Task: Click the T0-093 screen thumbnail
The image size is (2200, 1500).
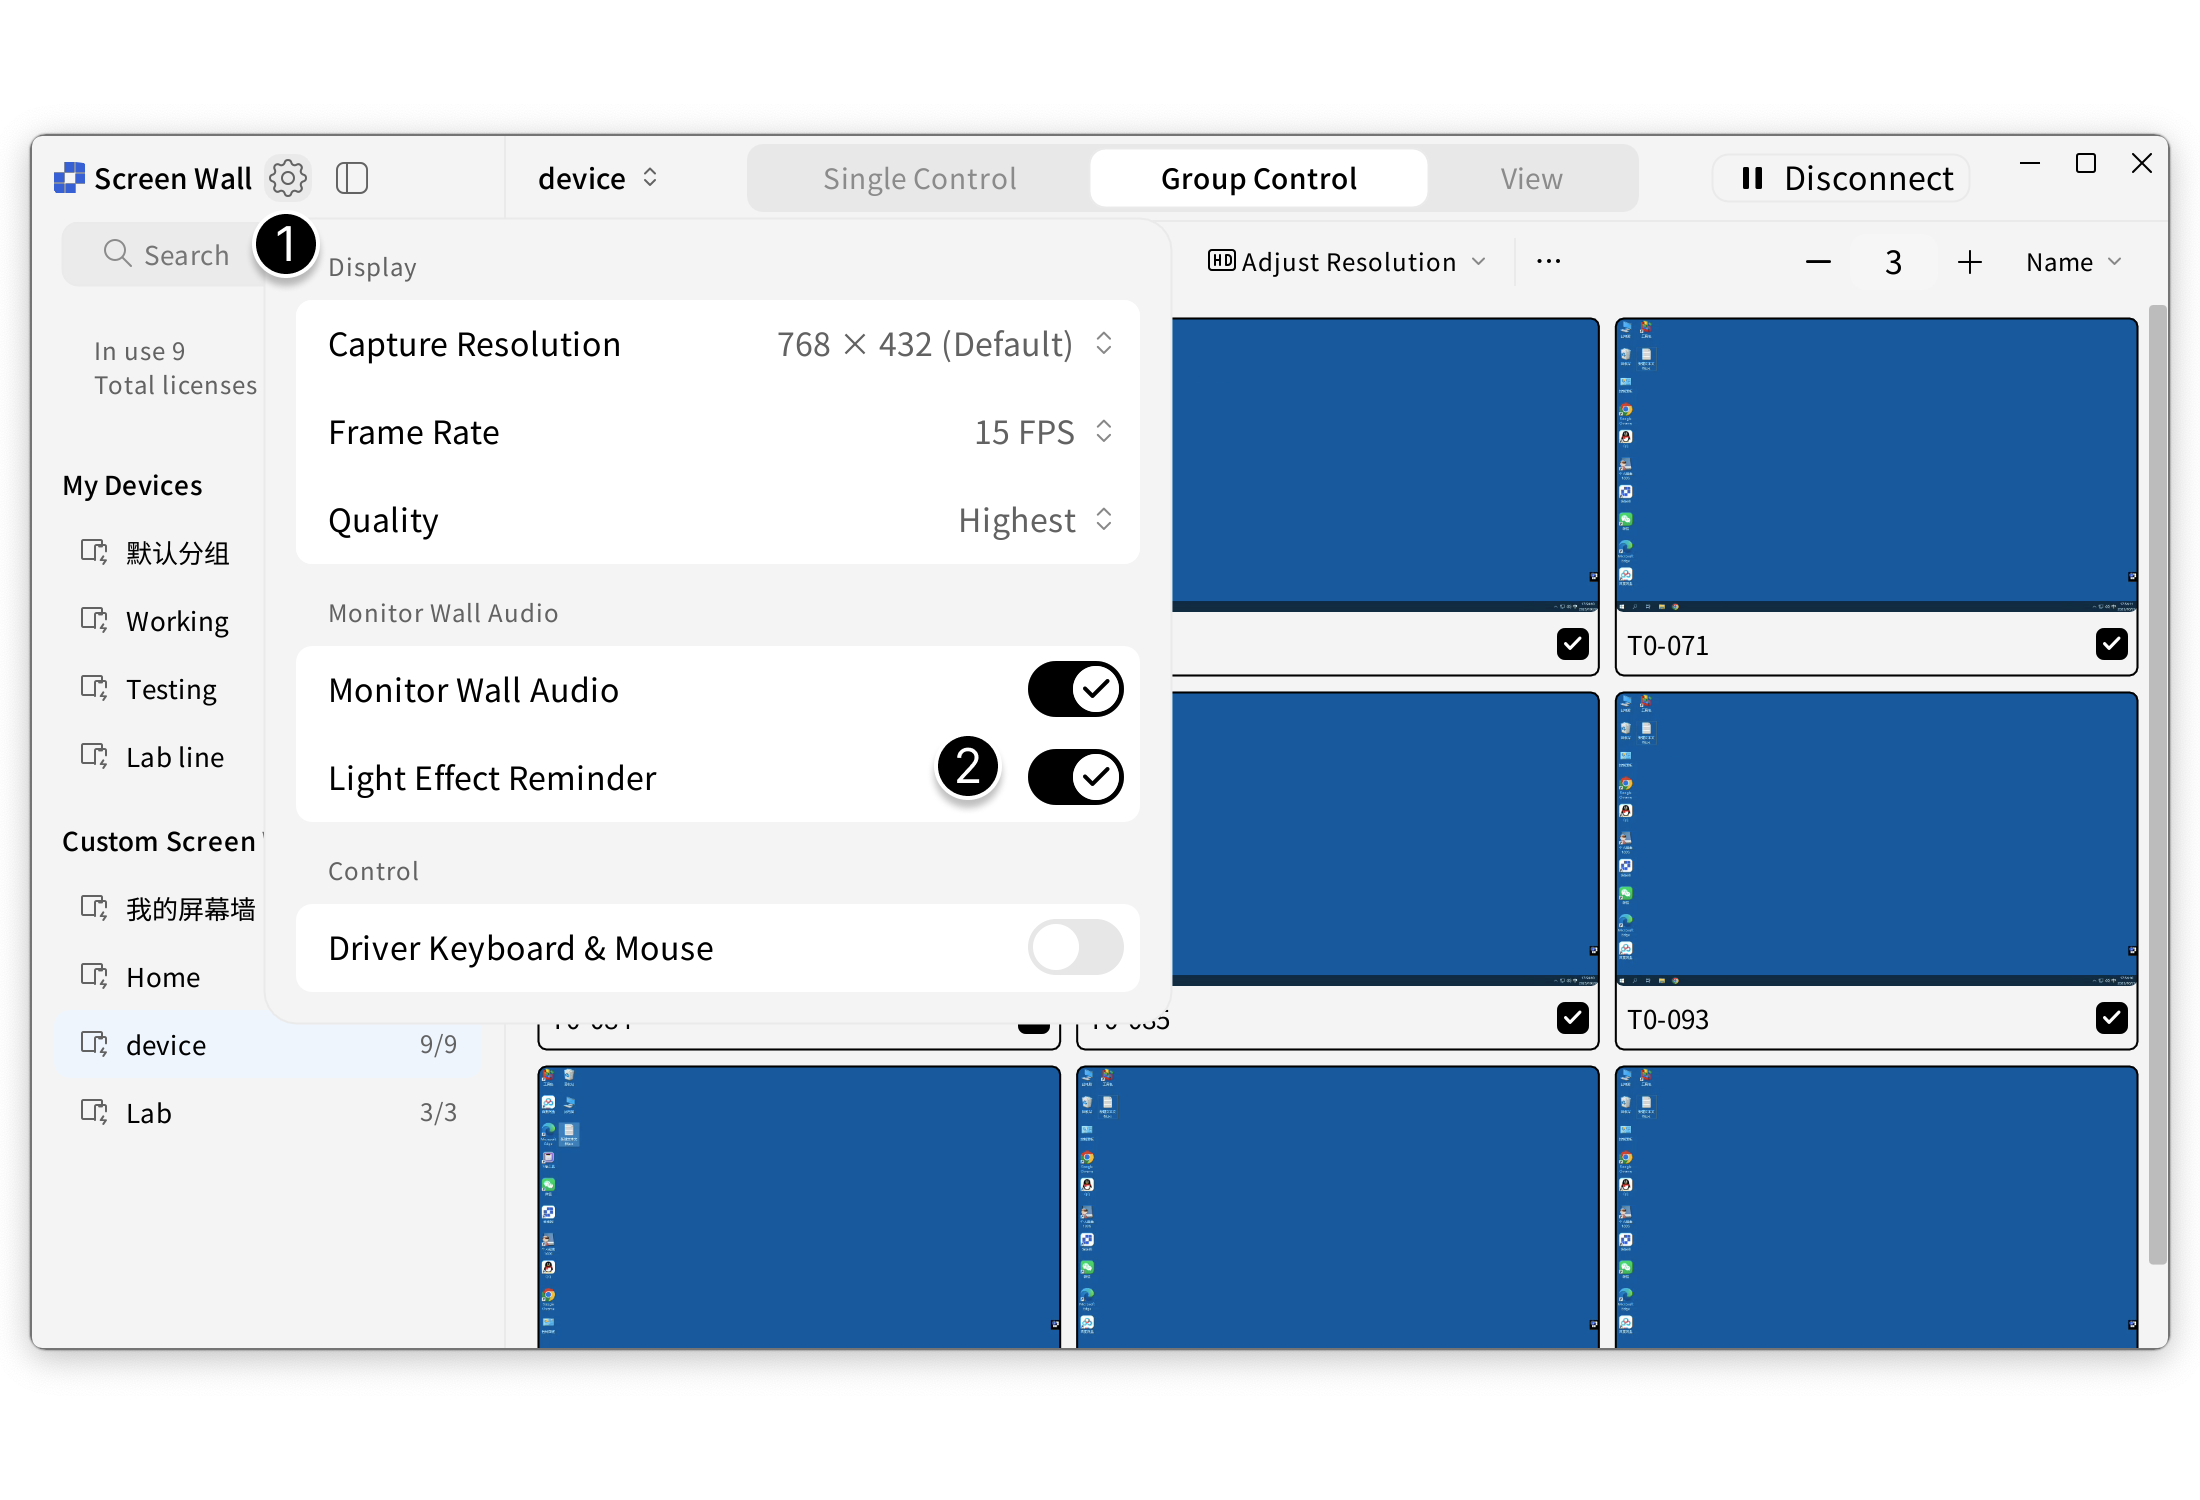Action: tap(1876, 840)
